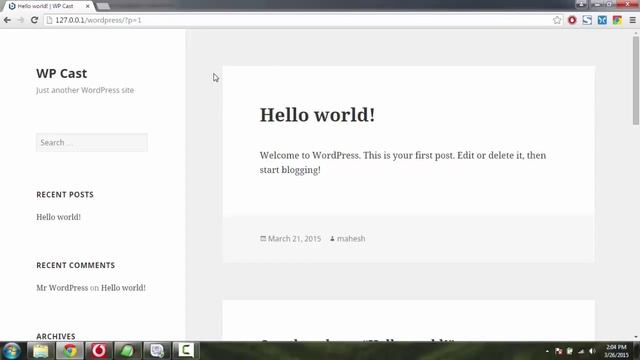
Task: Go back using browser back arrow
Action: 7,20
